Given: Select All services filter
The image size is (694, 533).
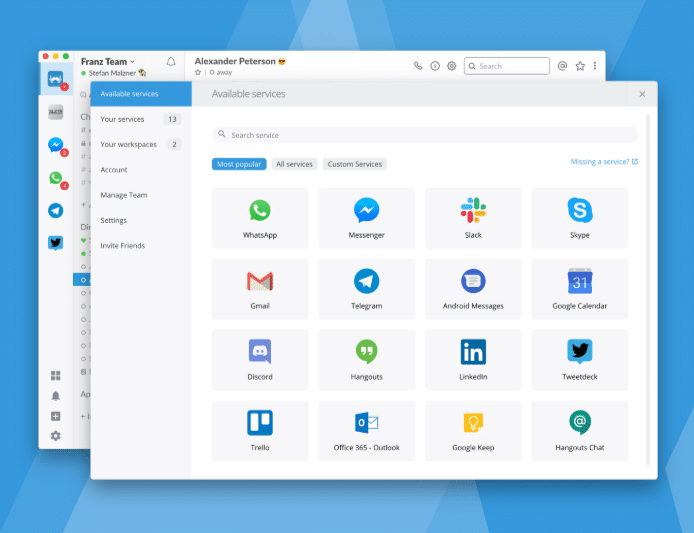Looking at the screenshot, I should click(294, 164).
